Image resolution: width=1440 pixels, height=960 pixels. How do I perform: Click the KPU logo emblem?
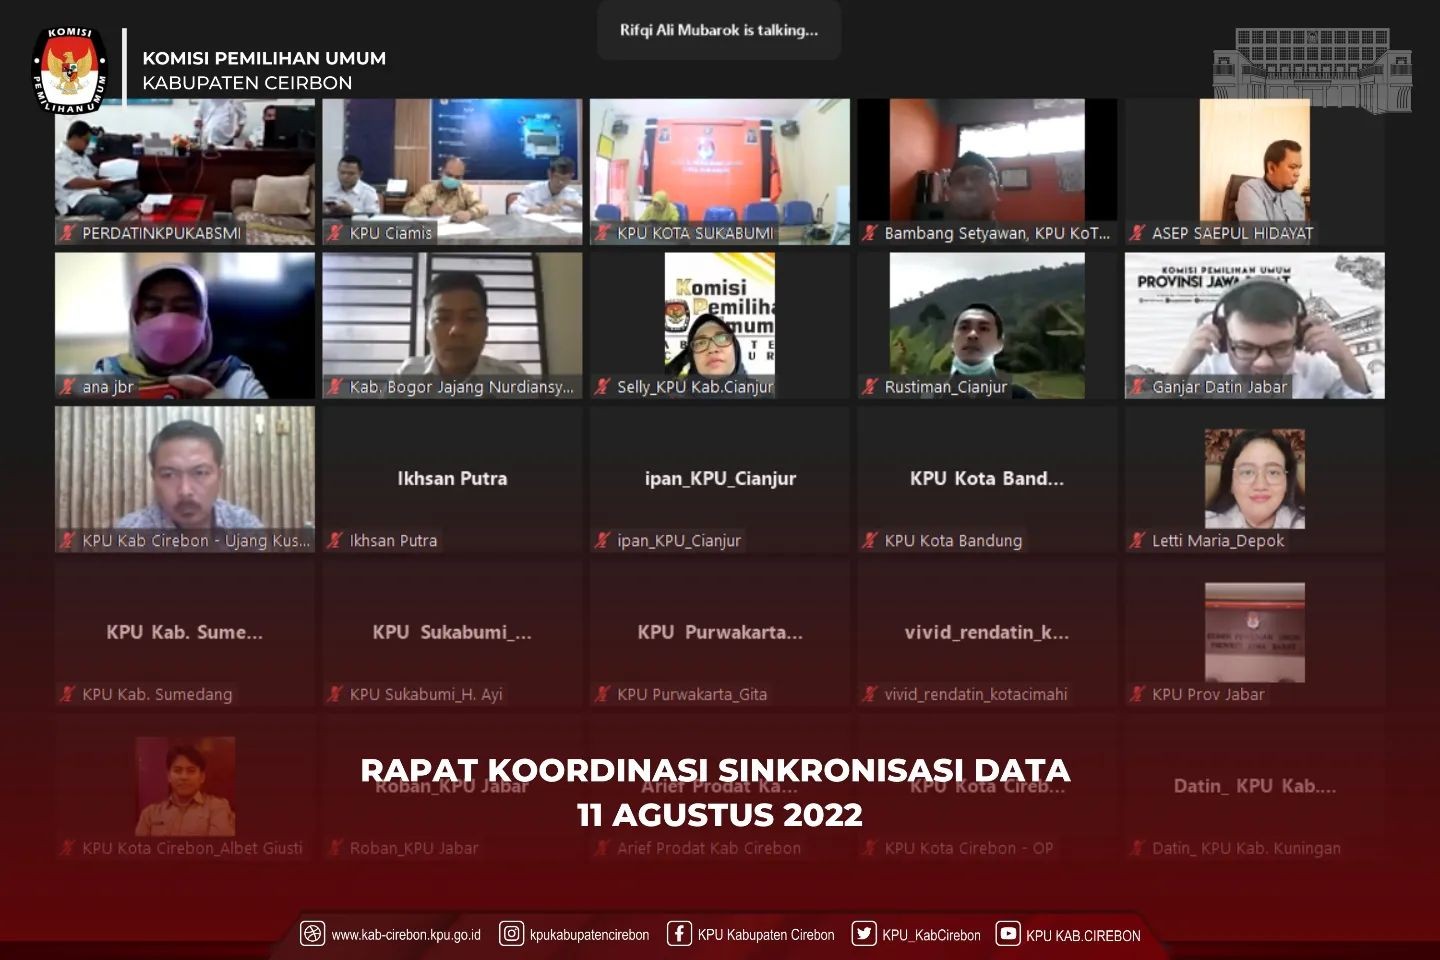(70, 68)
